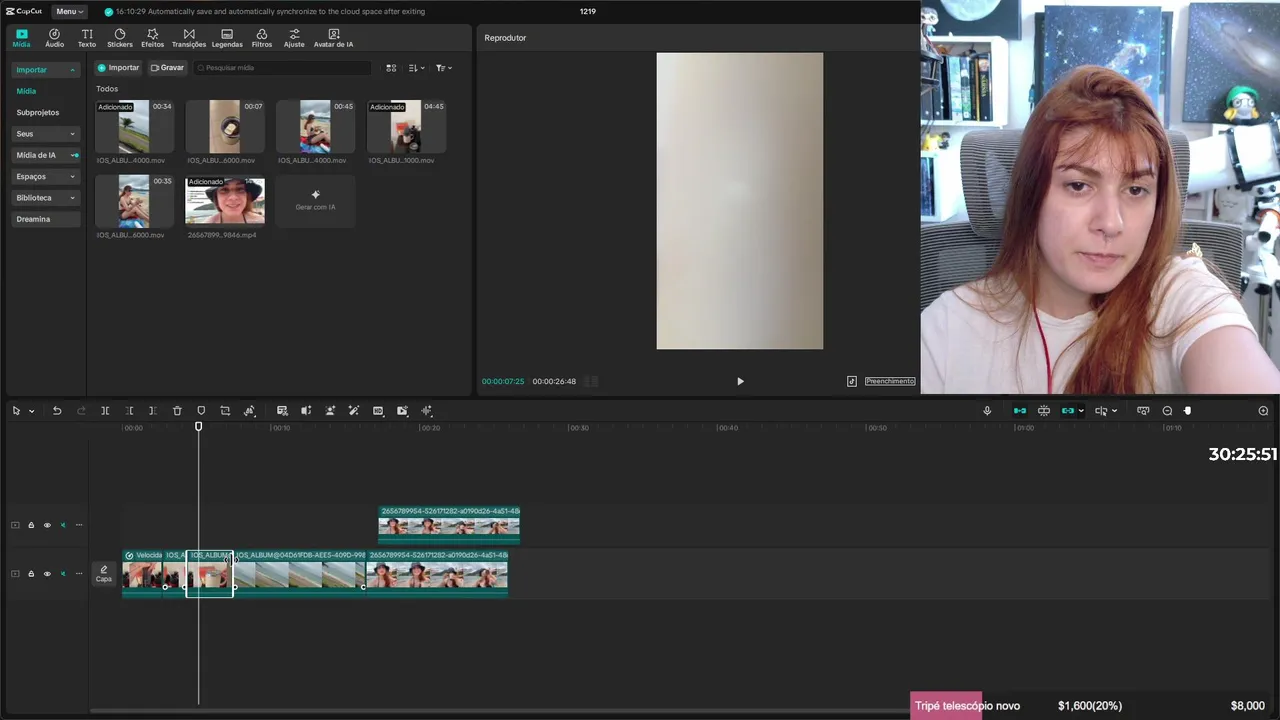Click the Gerar com IA tile
Screen dimensions: 1280x720
click(315, 201)
